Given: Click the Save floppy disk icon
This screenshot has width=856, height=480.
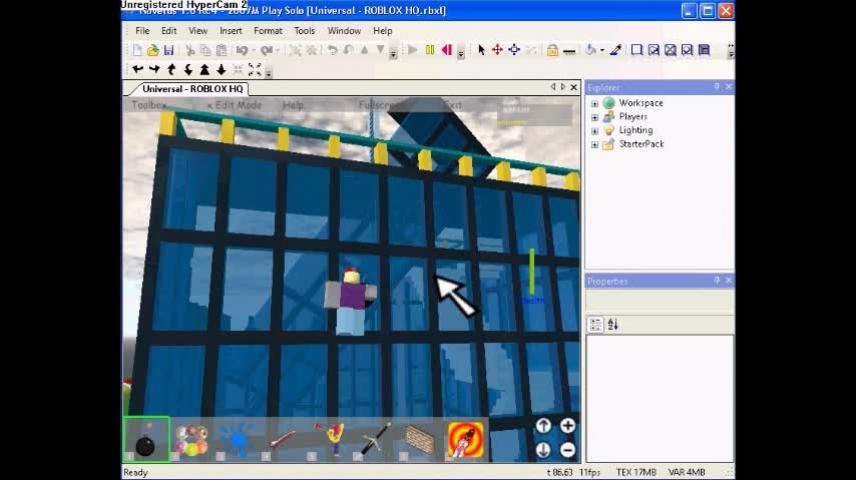Looking at the screenshot, I should click(169, 50).
